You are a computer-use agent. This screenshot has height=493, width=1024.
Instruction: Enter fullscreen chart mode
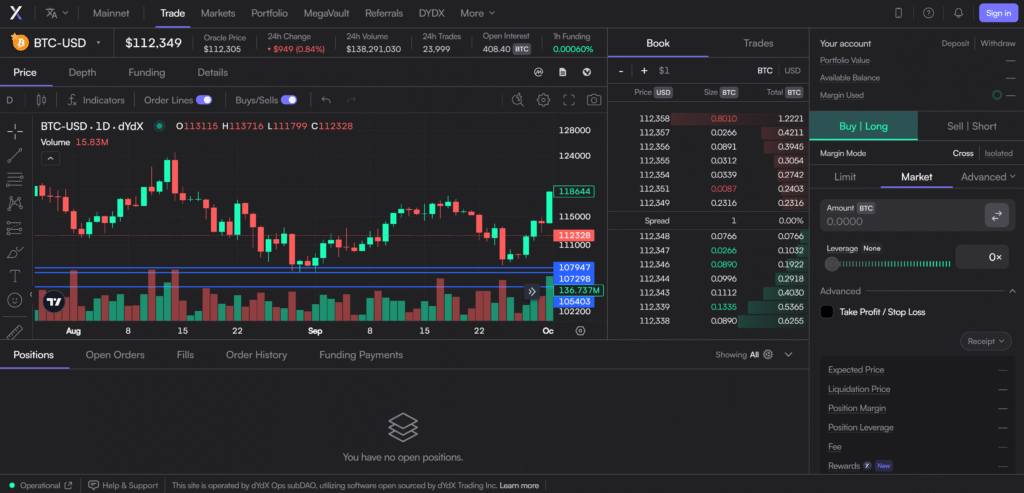pos(569,100)
